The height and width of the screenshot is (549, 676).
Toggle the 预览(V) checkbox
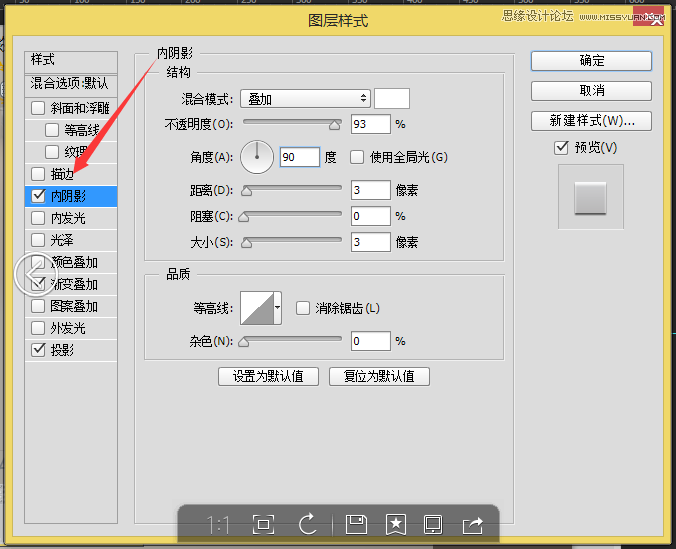[x=561, y=148]
